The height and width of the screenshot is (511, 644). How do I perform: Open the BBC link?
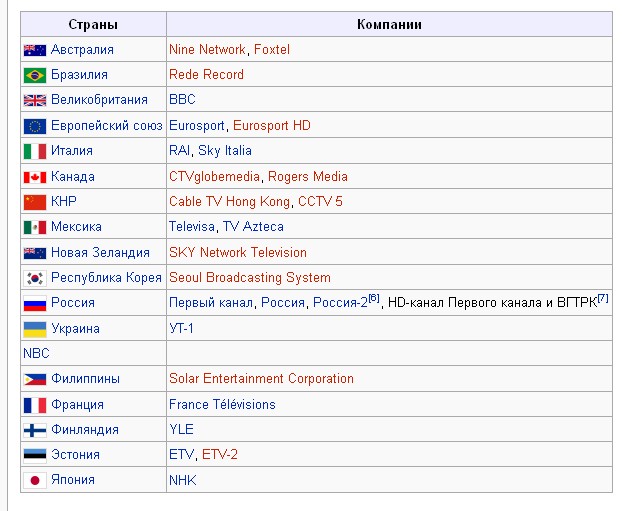tap(182, 100)
